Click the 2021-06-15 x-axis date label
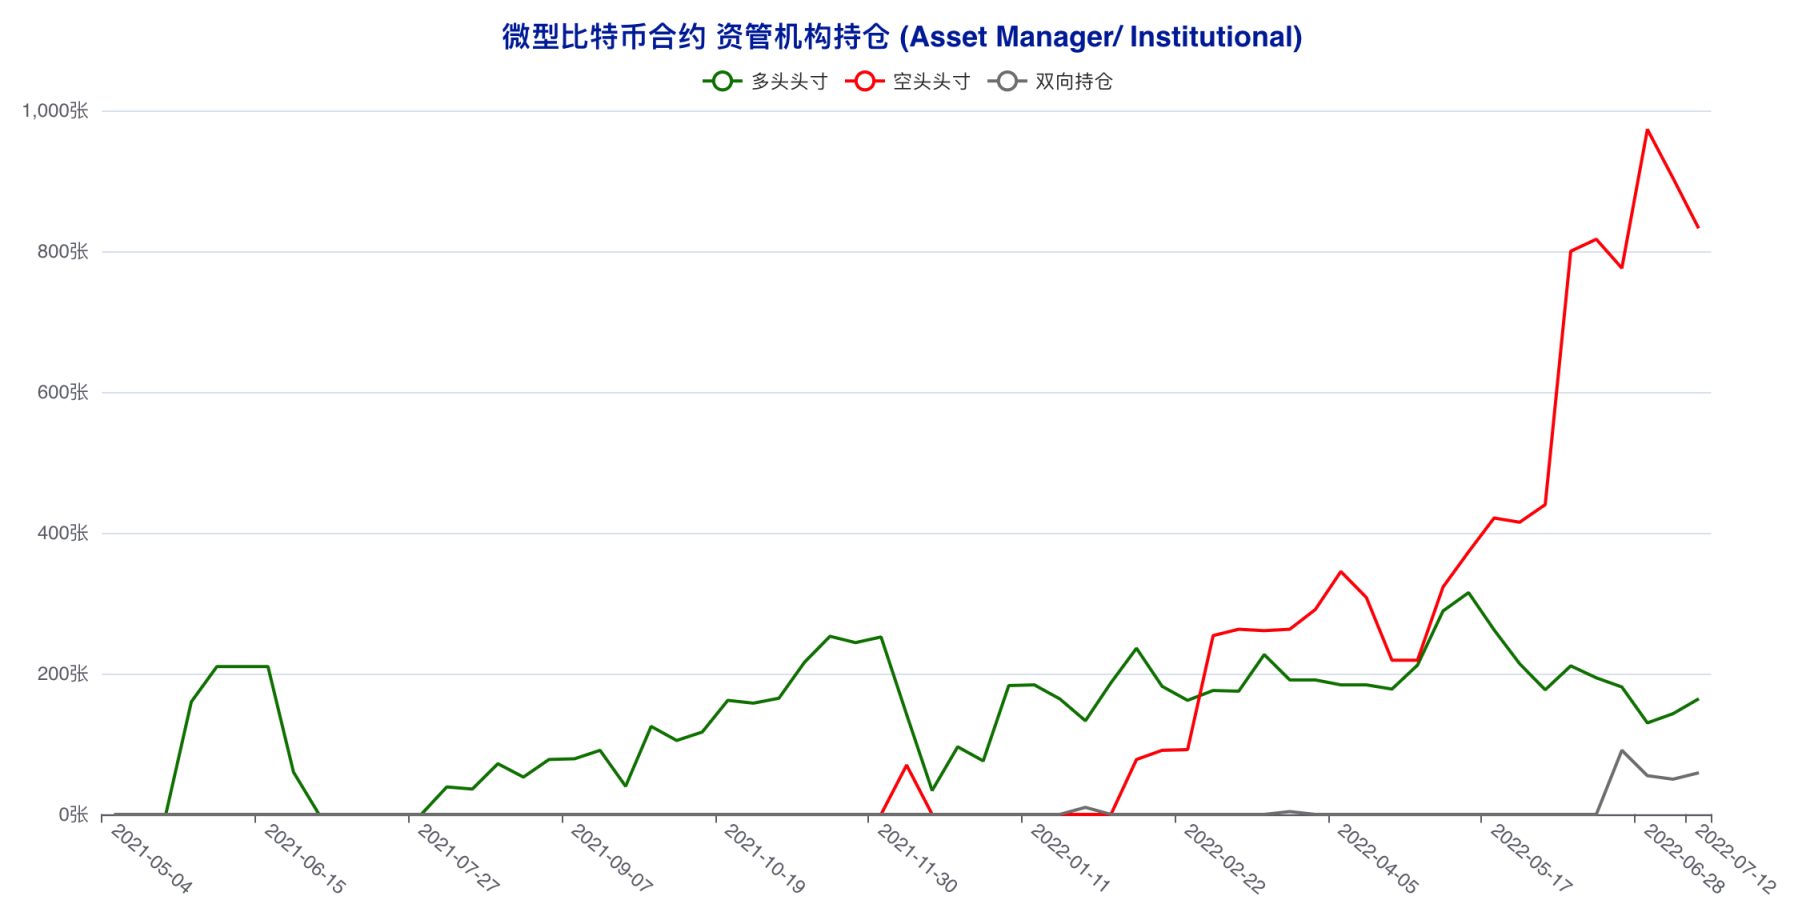 (304, 859)
